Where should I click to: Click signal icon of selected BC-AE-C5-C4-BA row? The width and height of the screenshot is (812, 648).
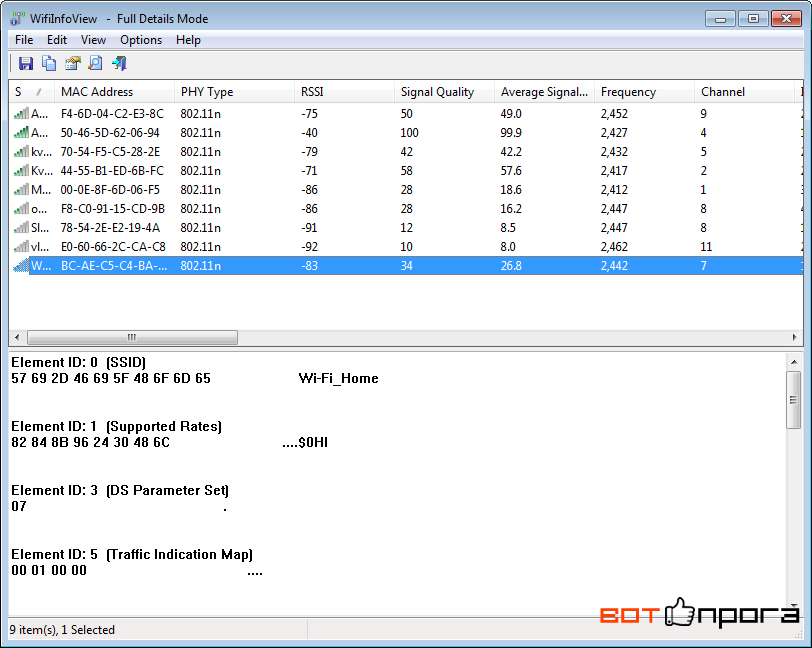[21, 266]
